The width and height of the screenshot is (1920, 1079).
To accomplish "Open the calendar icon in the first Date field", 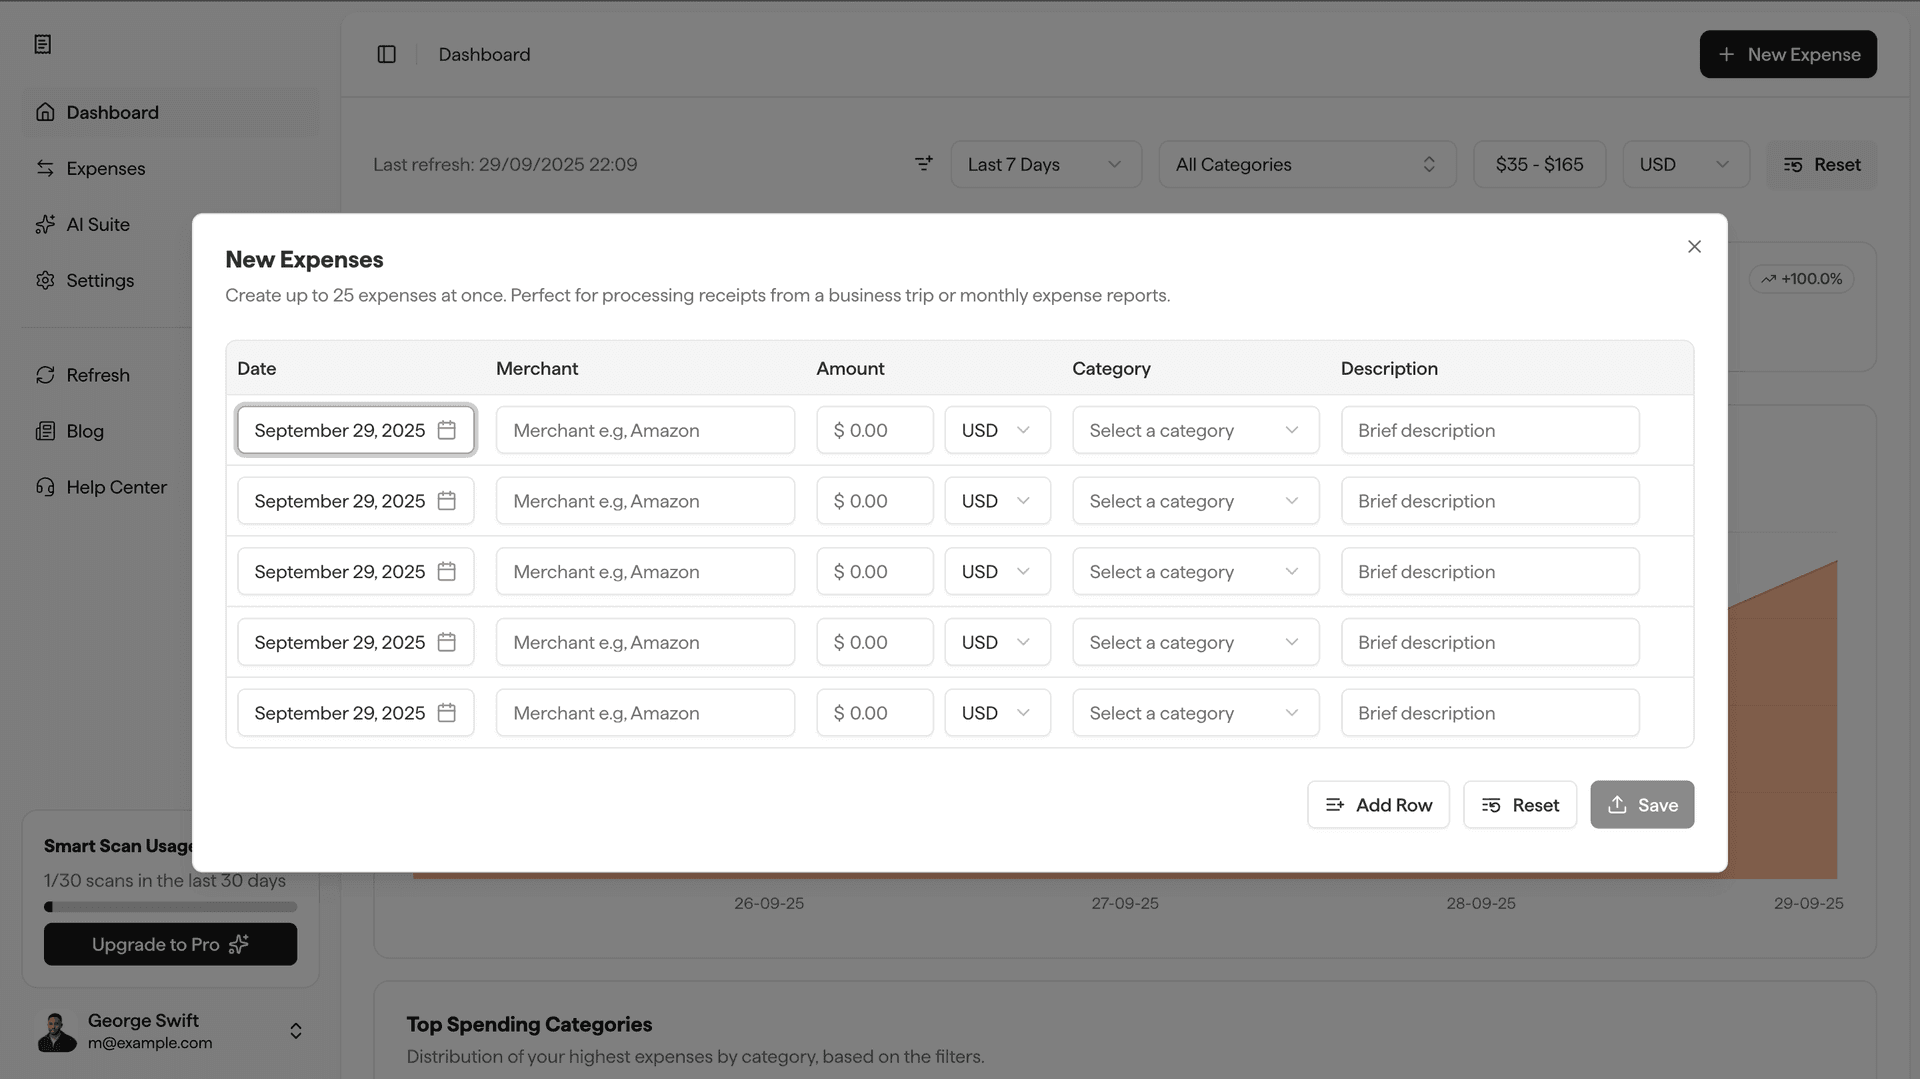I will tap(447, 430).
